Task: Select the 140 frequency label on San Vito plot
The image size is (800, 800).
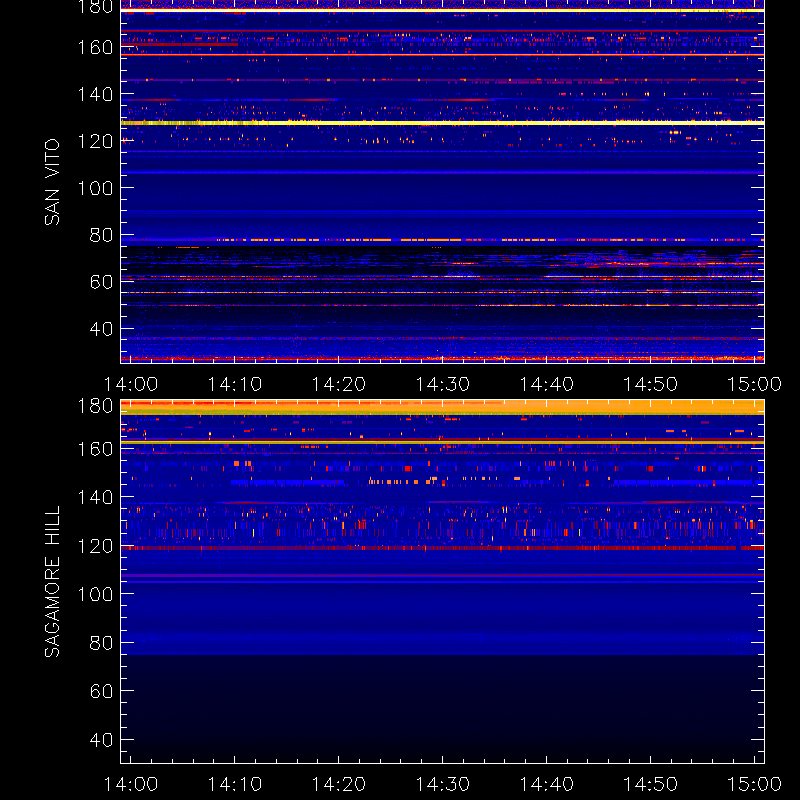Action: click(95, 94)
